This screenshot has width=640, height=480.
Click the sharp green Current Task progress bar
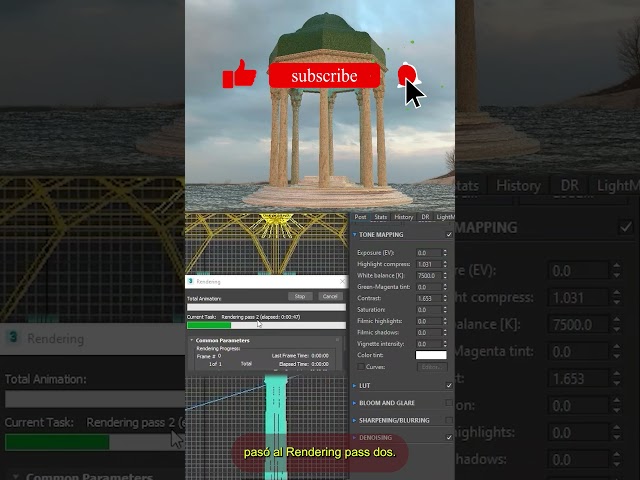(266, 325)
